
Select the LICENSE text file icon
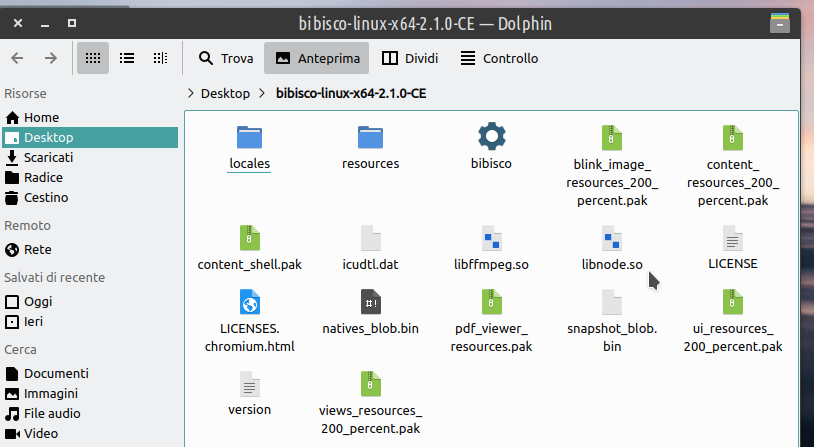click(733, 238)
